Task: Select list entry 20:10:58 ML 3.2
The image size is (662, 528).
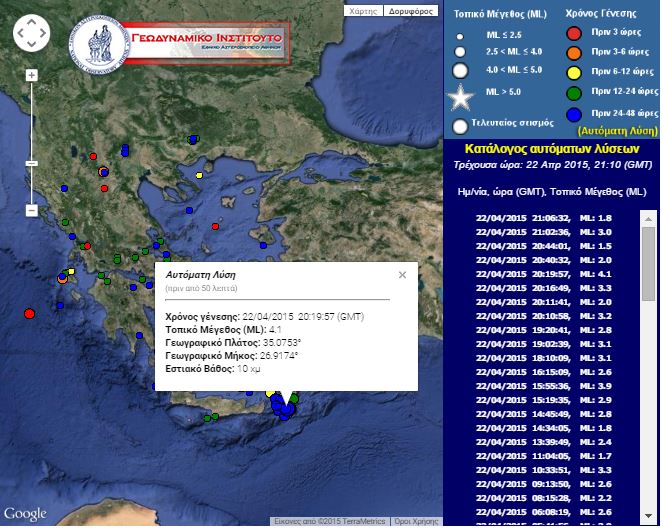Action: [543, 316]
